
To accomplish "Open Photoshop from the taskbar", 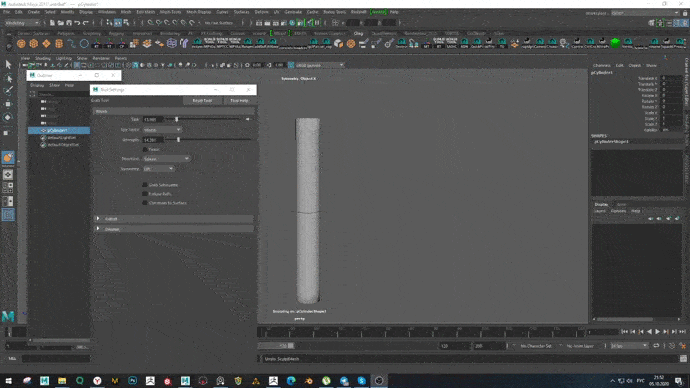I will pos(132,381).
